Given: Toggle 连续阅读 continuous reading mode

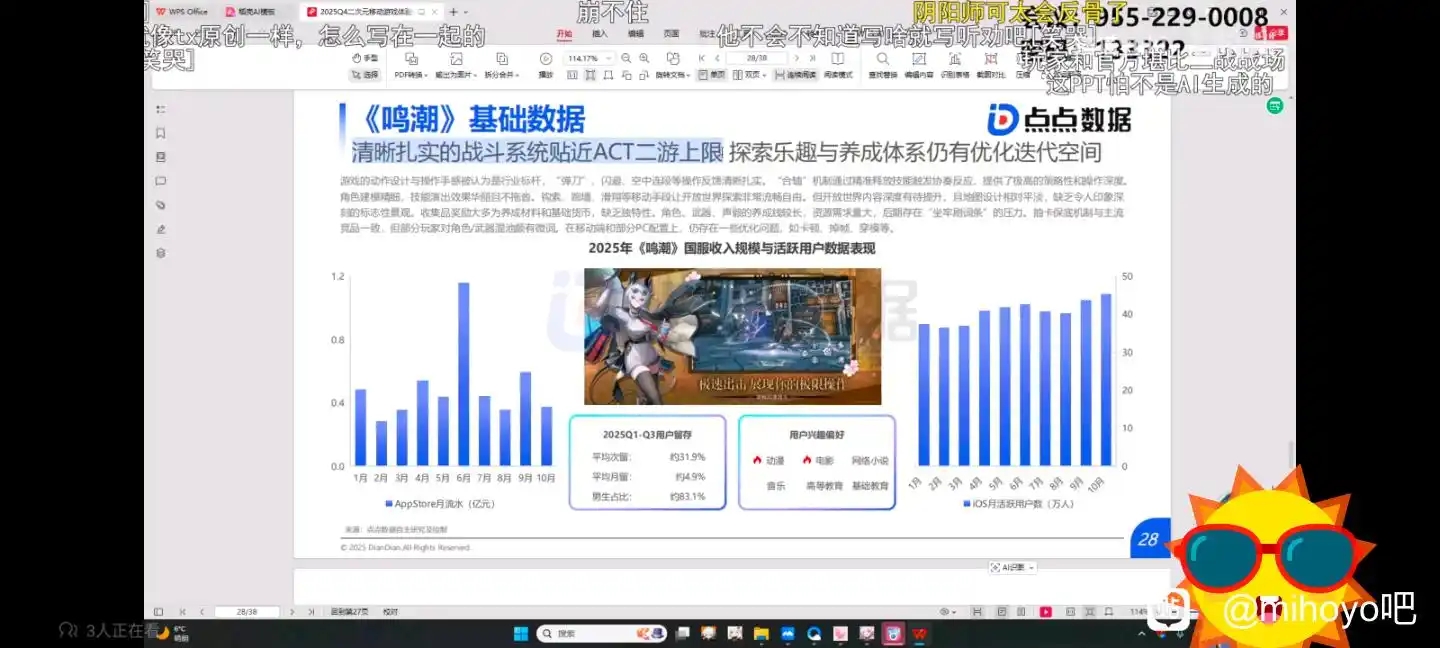Looking at the screenshot, I should pos(795,75).
